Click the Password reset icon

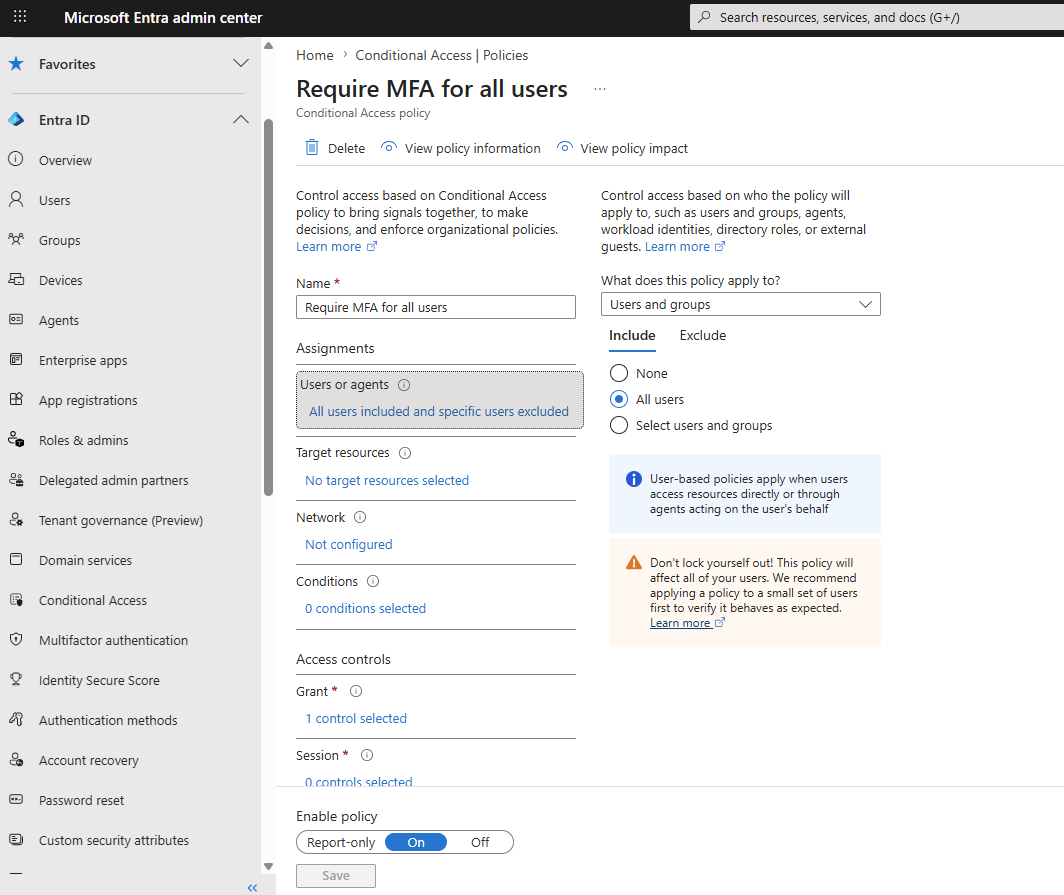(x=16, y=799)
